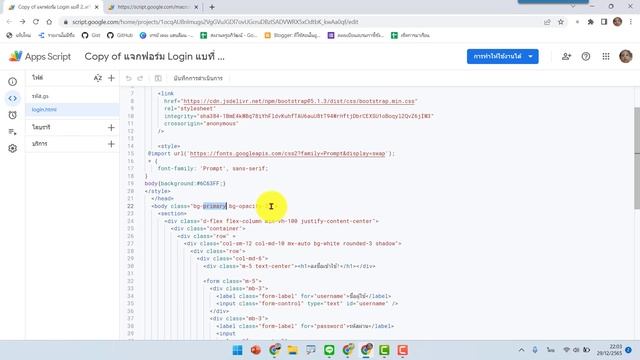Open Project Settings gear icon
The image size is (640, 360).
[13, 149]
